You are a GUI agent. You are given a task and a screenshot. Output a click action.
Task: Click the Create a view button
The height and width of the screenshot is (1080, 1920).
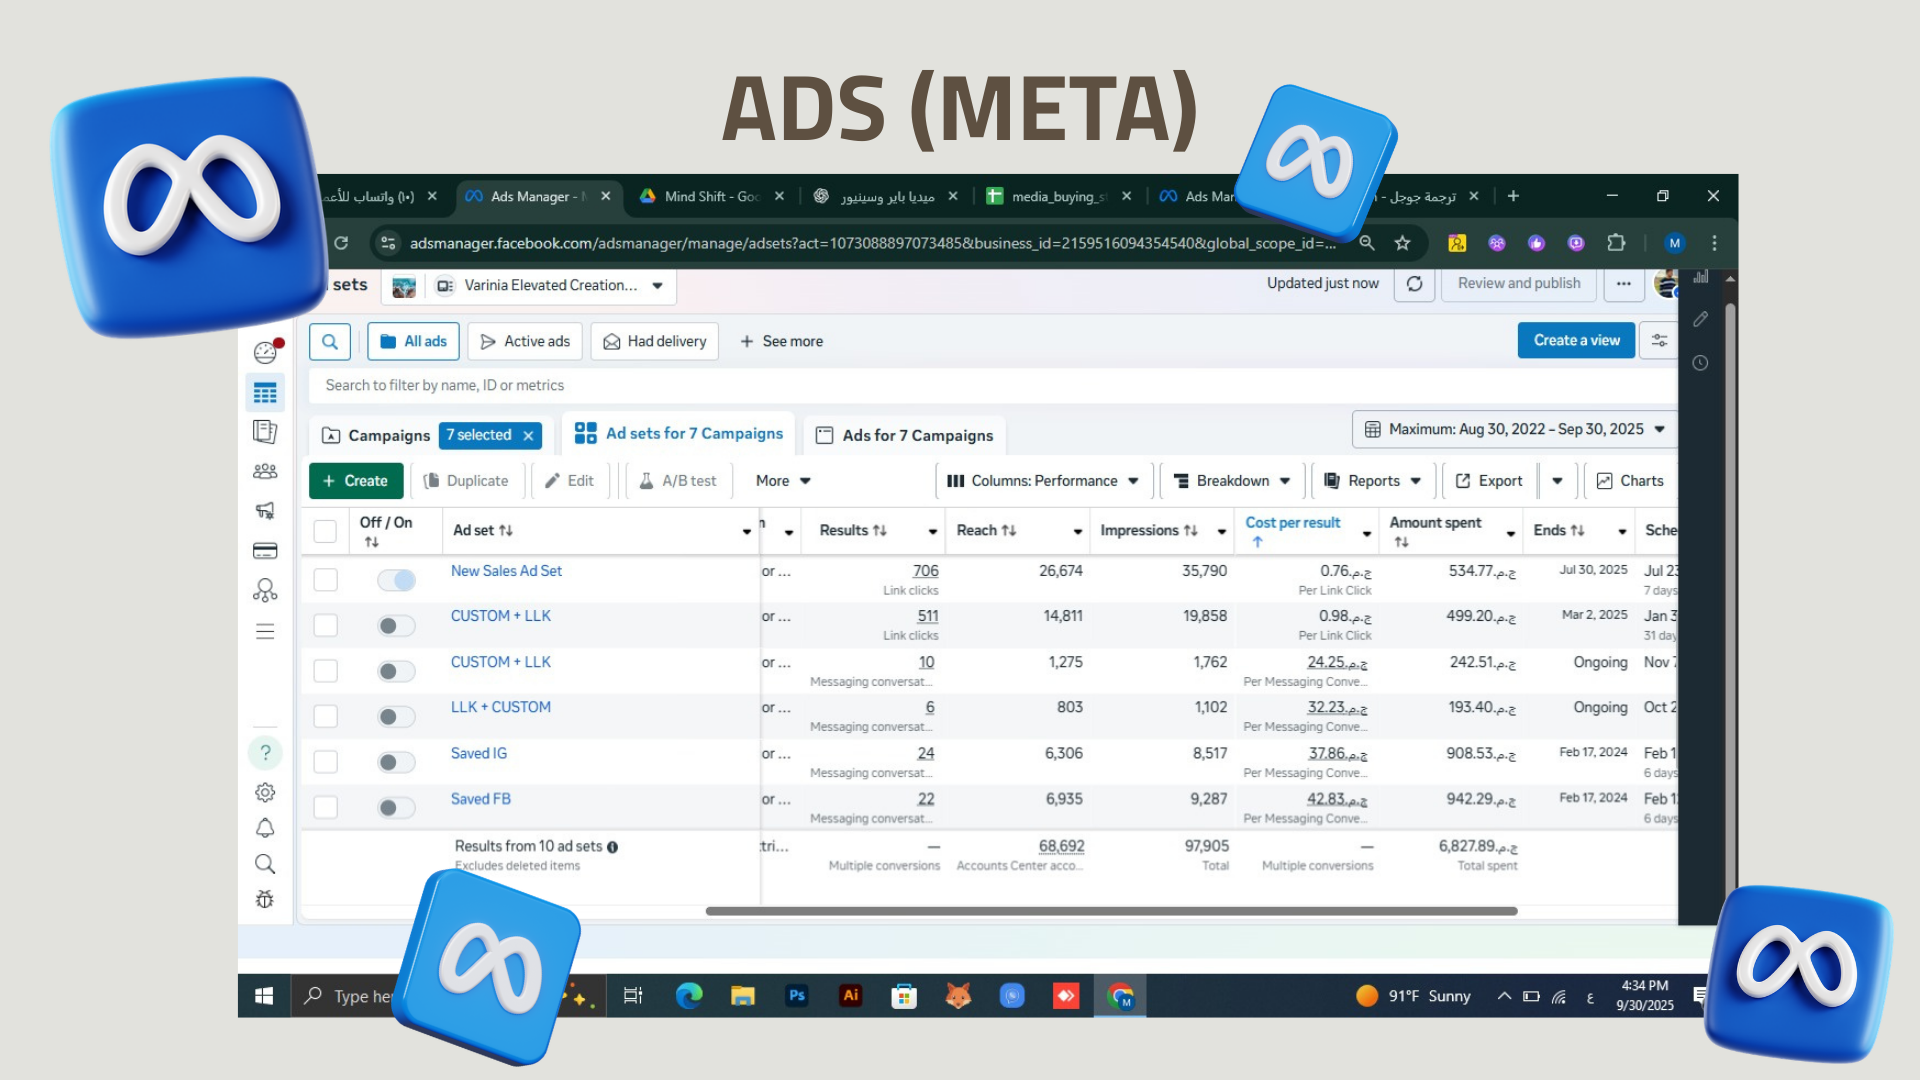tap(1576, 340)
